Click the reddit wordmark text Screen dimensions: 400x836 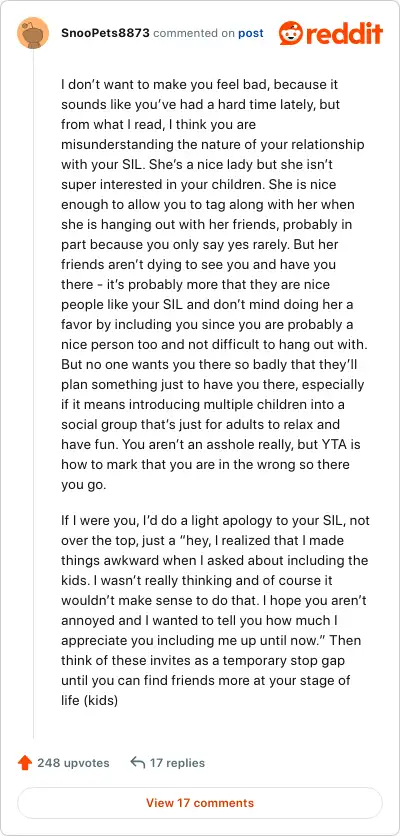click(x=344, y=34)
